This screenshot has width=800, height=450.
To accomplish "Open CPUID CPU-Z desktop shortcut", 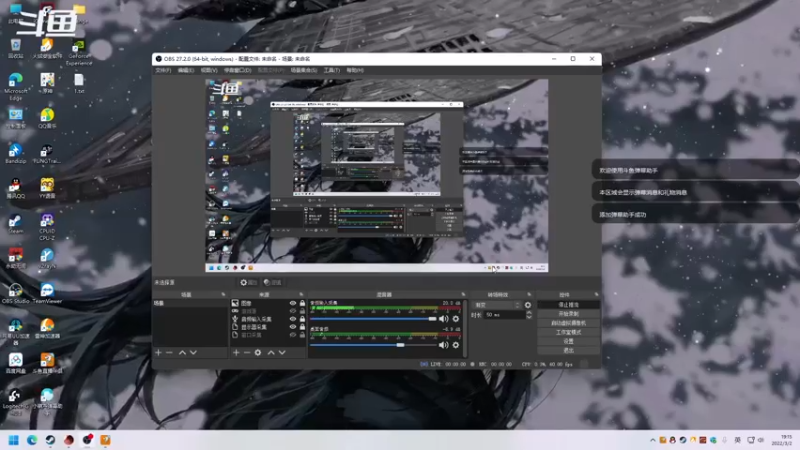I will tap(47, 227).
